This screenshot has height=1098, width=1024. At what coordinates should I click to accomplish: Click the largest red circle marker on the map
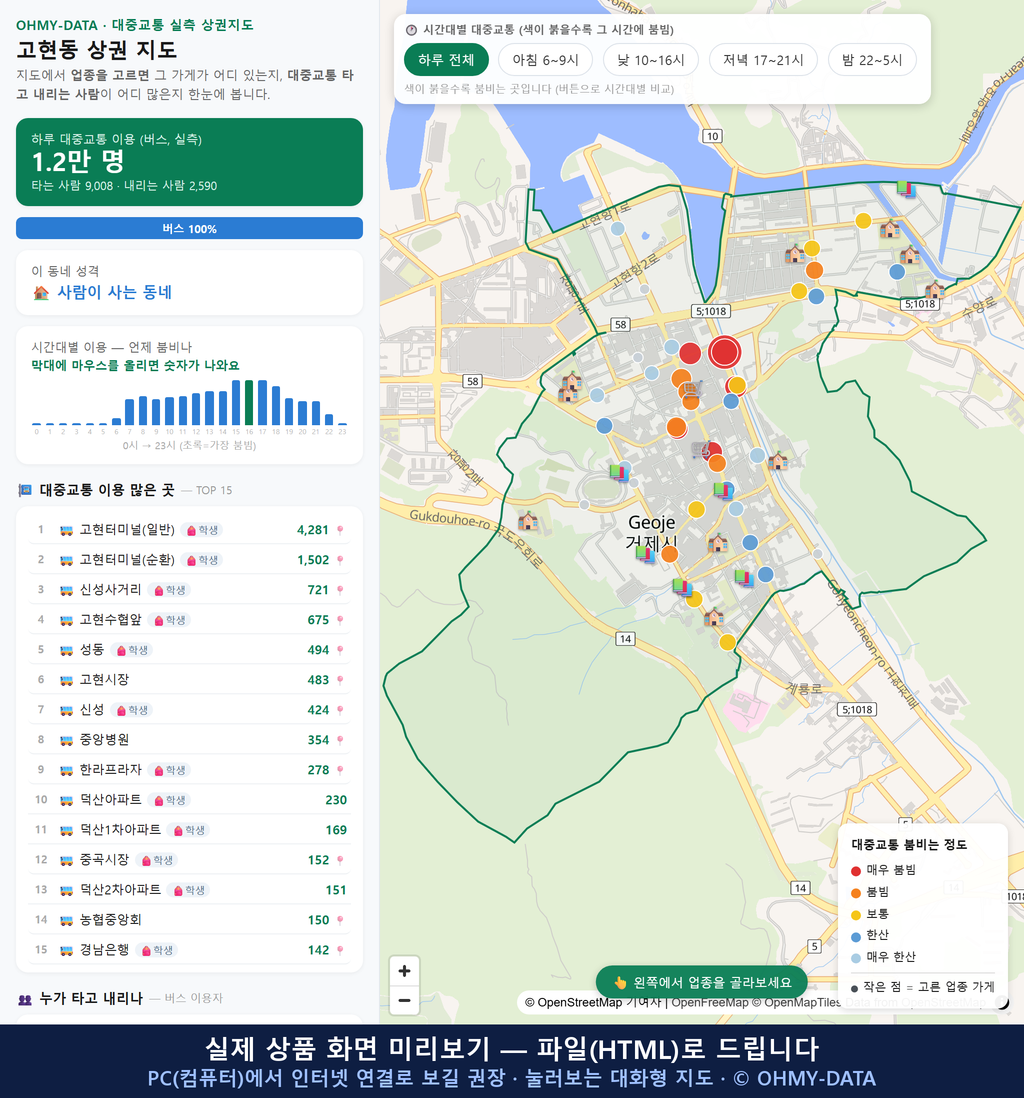pos(724,352)
